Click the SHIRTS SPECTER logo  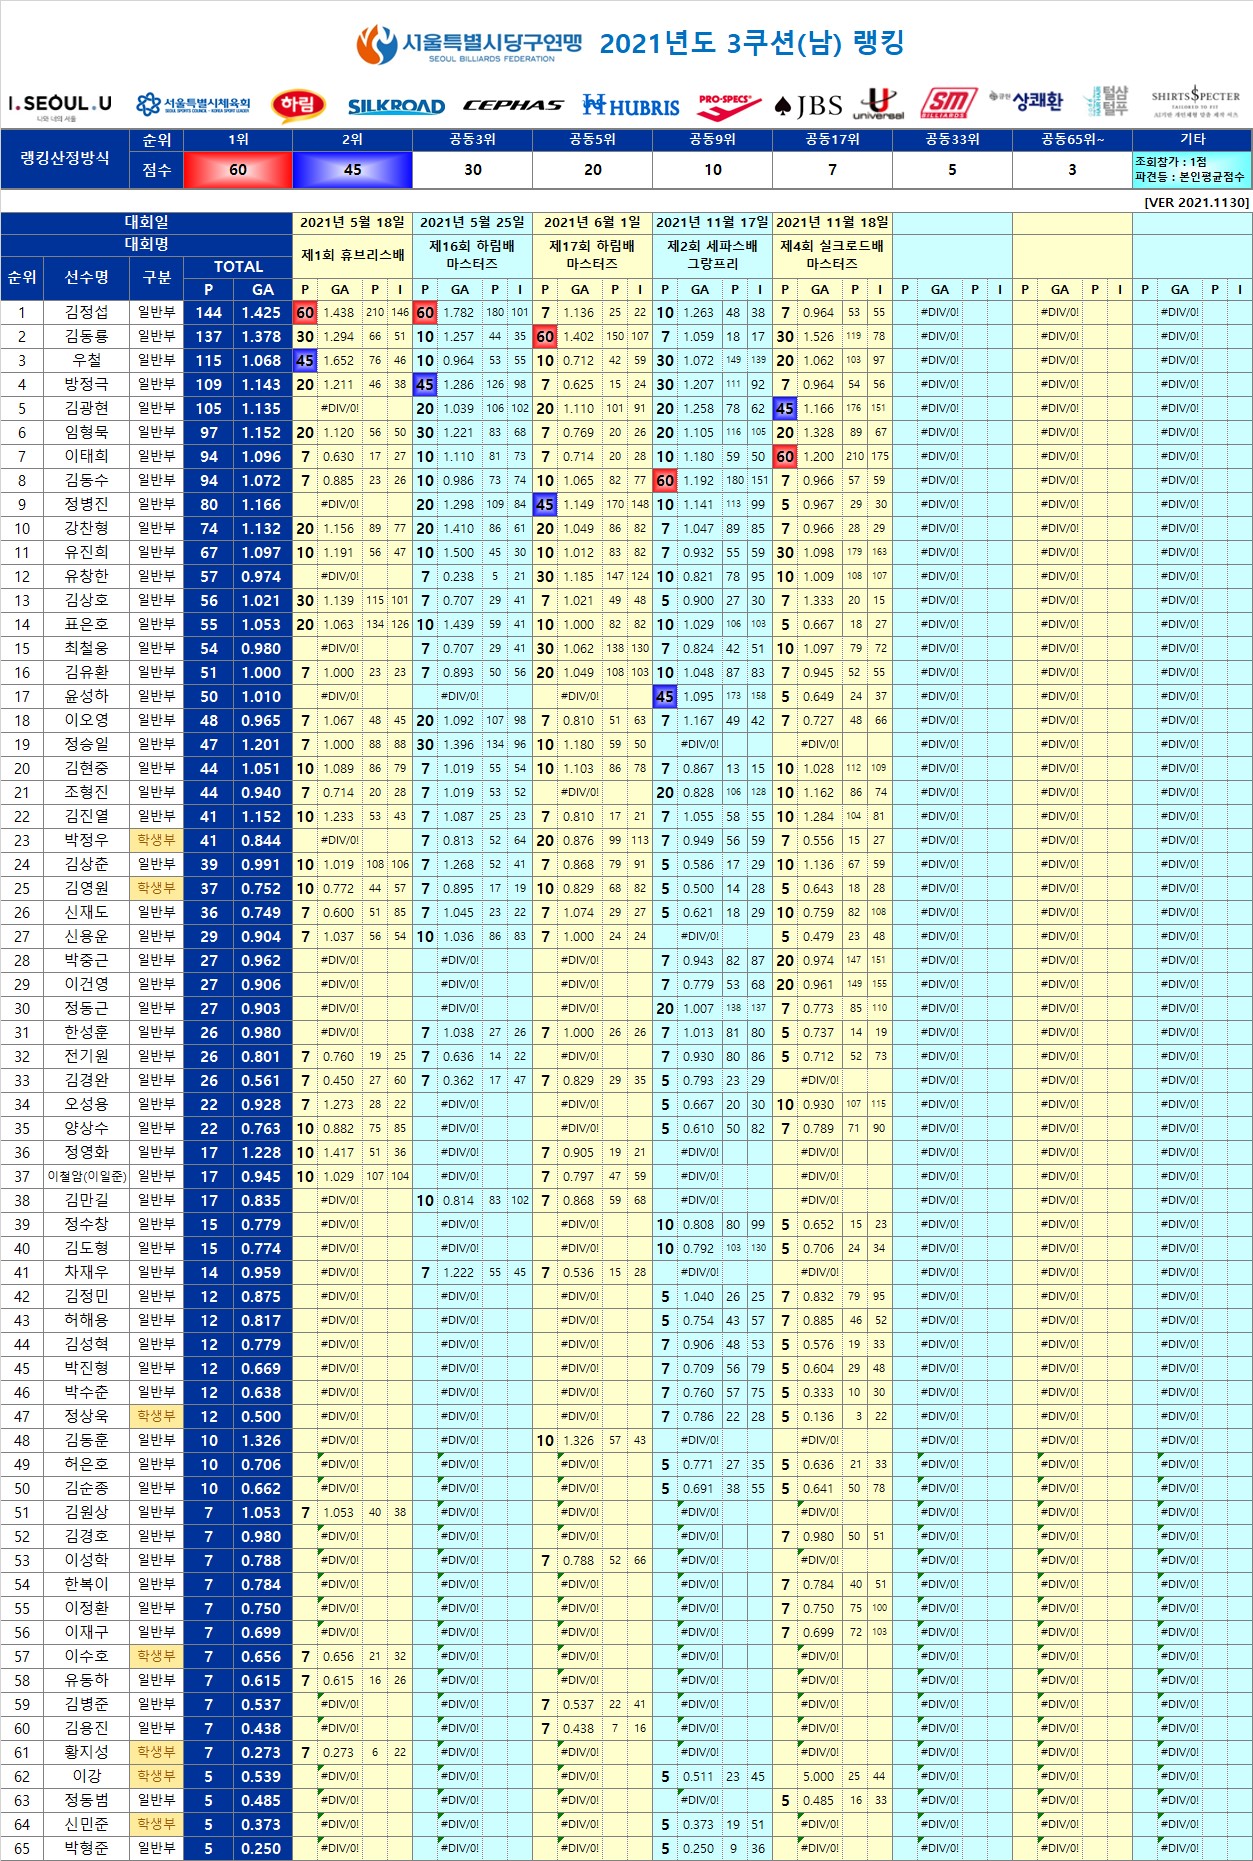(1195, 102)
